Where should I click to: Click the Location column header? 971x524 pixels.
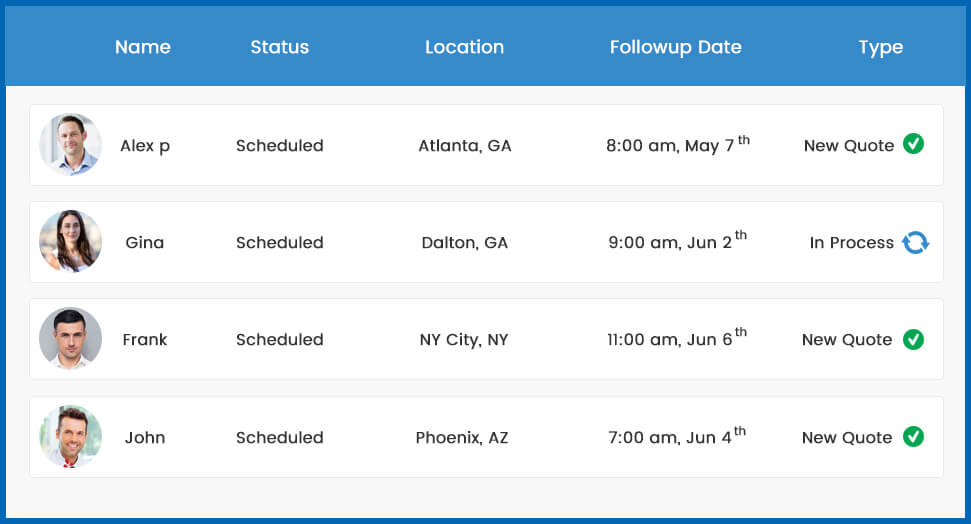465,47
